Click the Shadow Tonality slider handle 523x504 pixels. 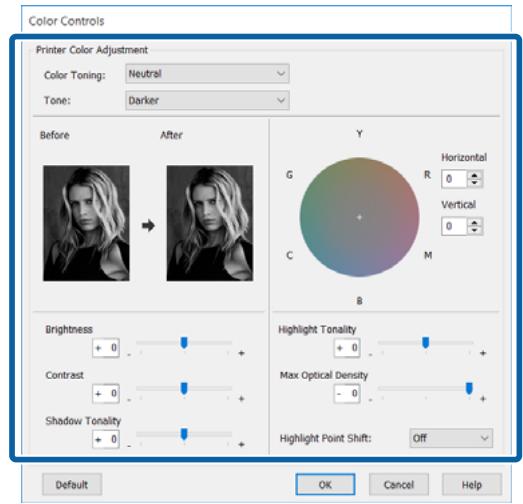click(x=184, y=434)
